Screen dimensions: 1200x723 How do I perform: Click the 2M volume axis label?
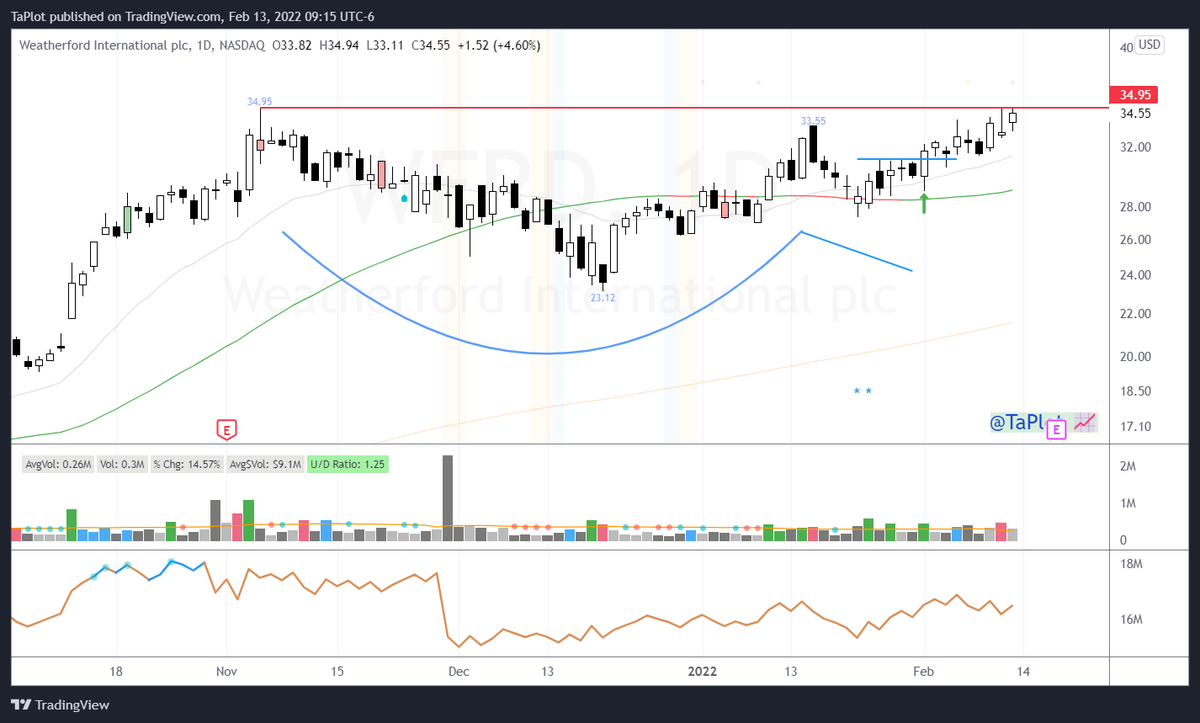1127,467
